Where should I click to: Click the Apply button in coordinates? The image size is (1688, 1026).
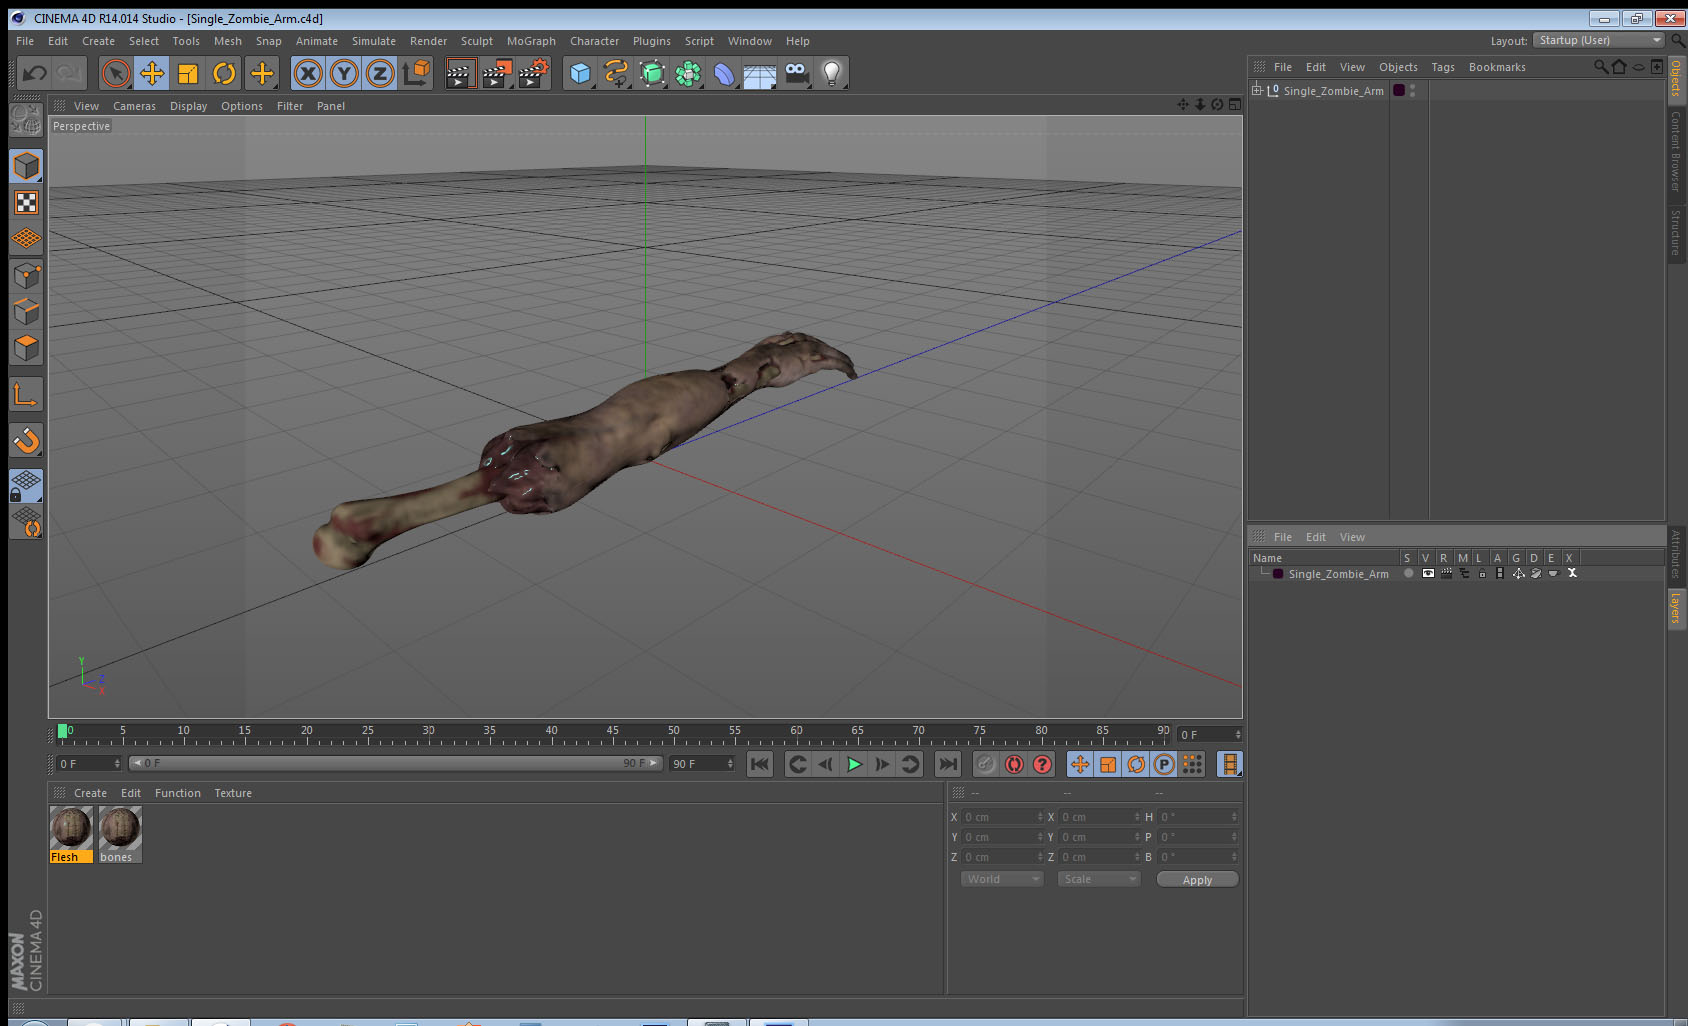coord(1197,880)
